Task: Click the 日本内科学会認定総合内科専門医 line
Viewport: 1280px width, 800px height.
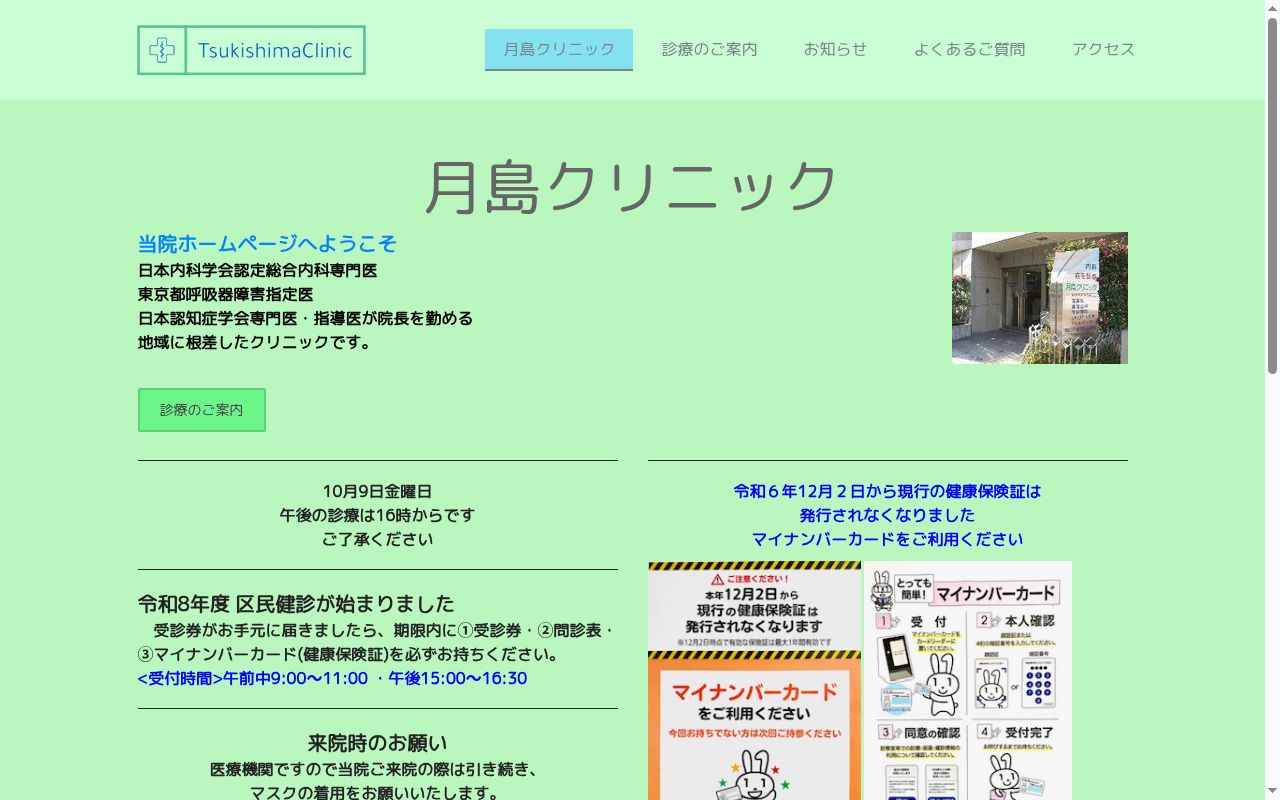Action: (x=258, y=270)
